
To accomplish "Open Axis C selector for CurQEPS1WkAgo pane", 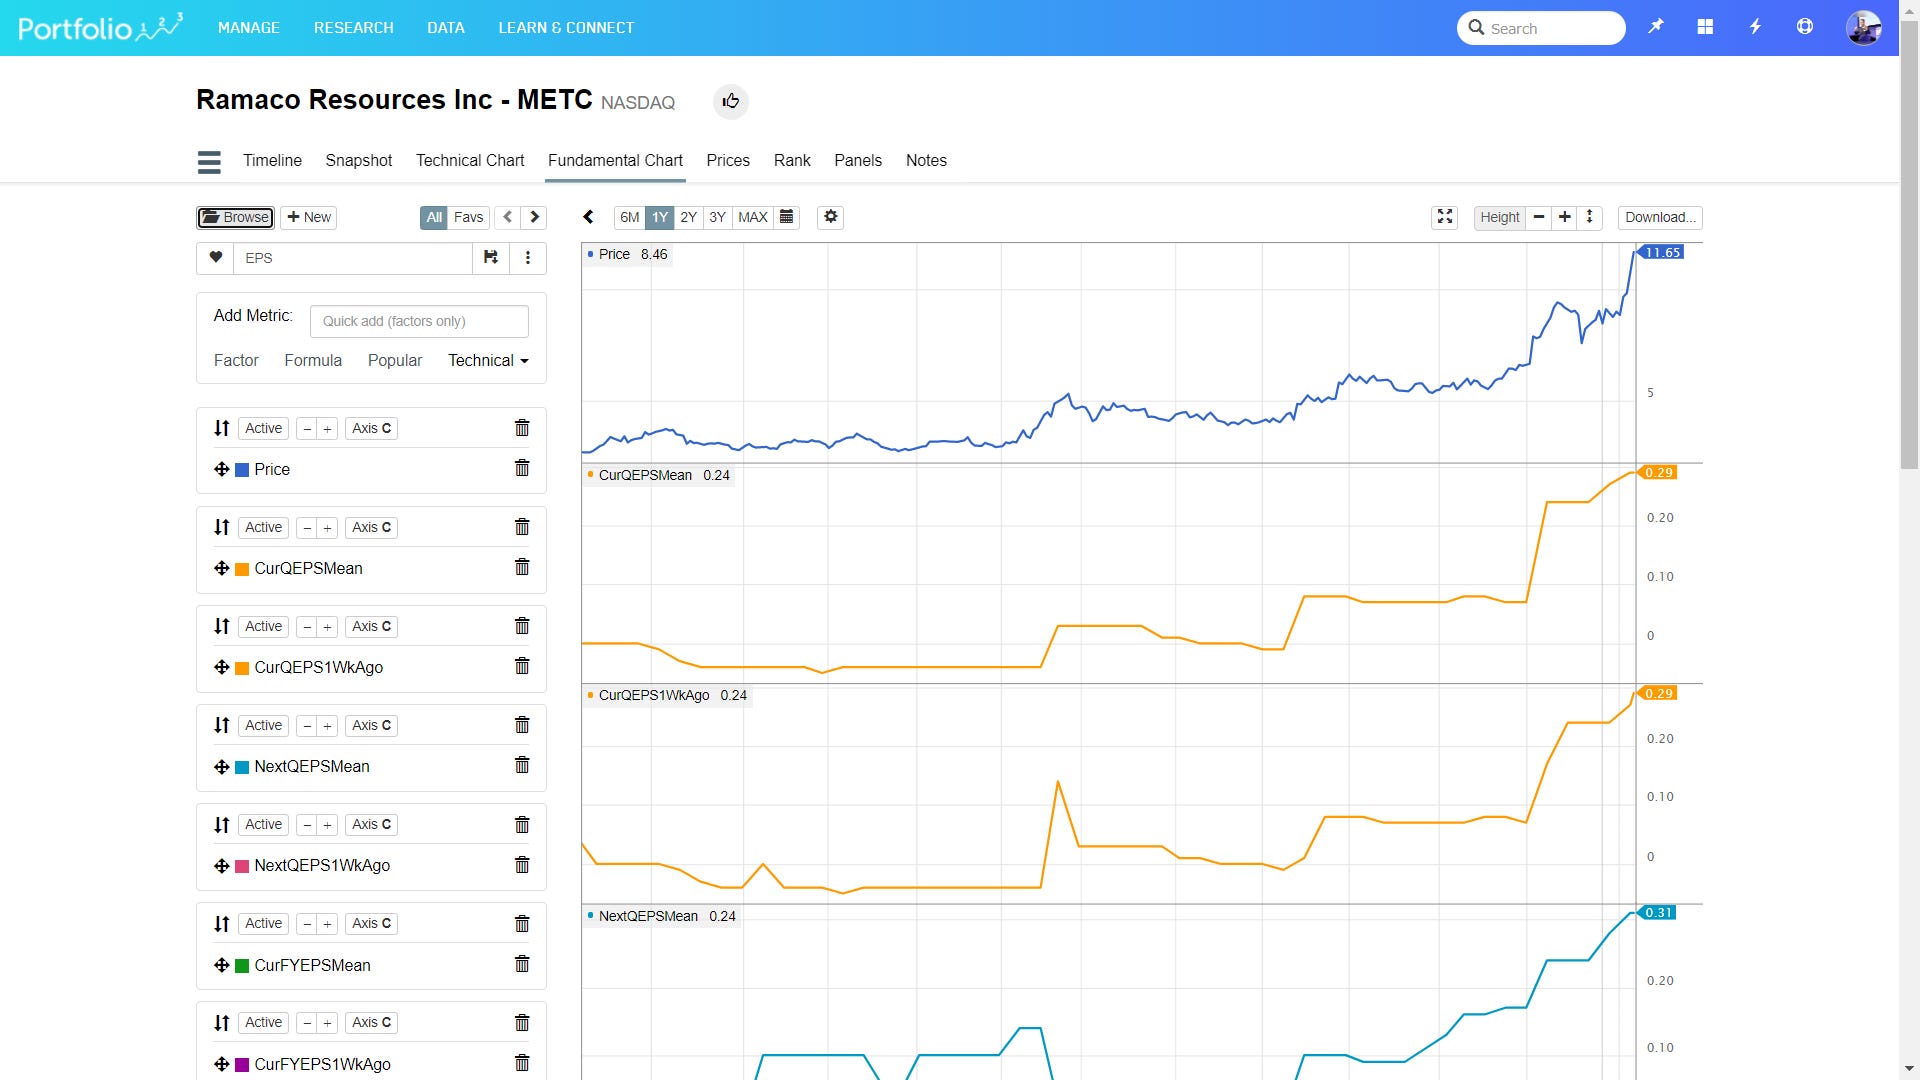I will (x=371, y=626).
